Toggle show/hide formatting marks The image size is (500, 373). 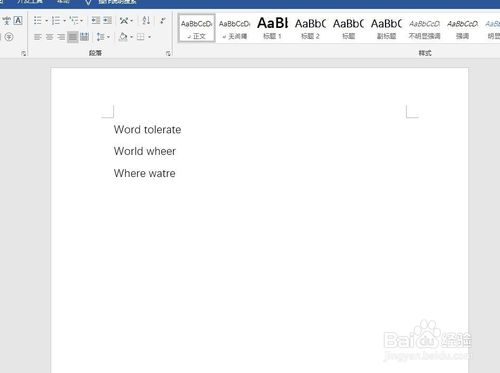pos(163,21)
